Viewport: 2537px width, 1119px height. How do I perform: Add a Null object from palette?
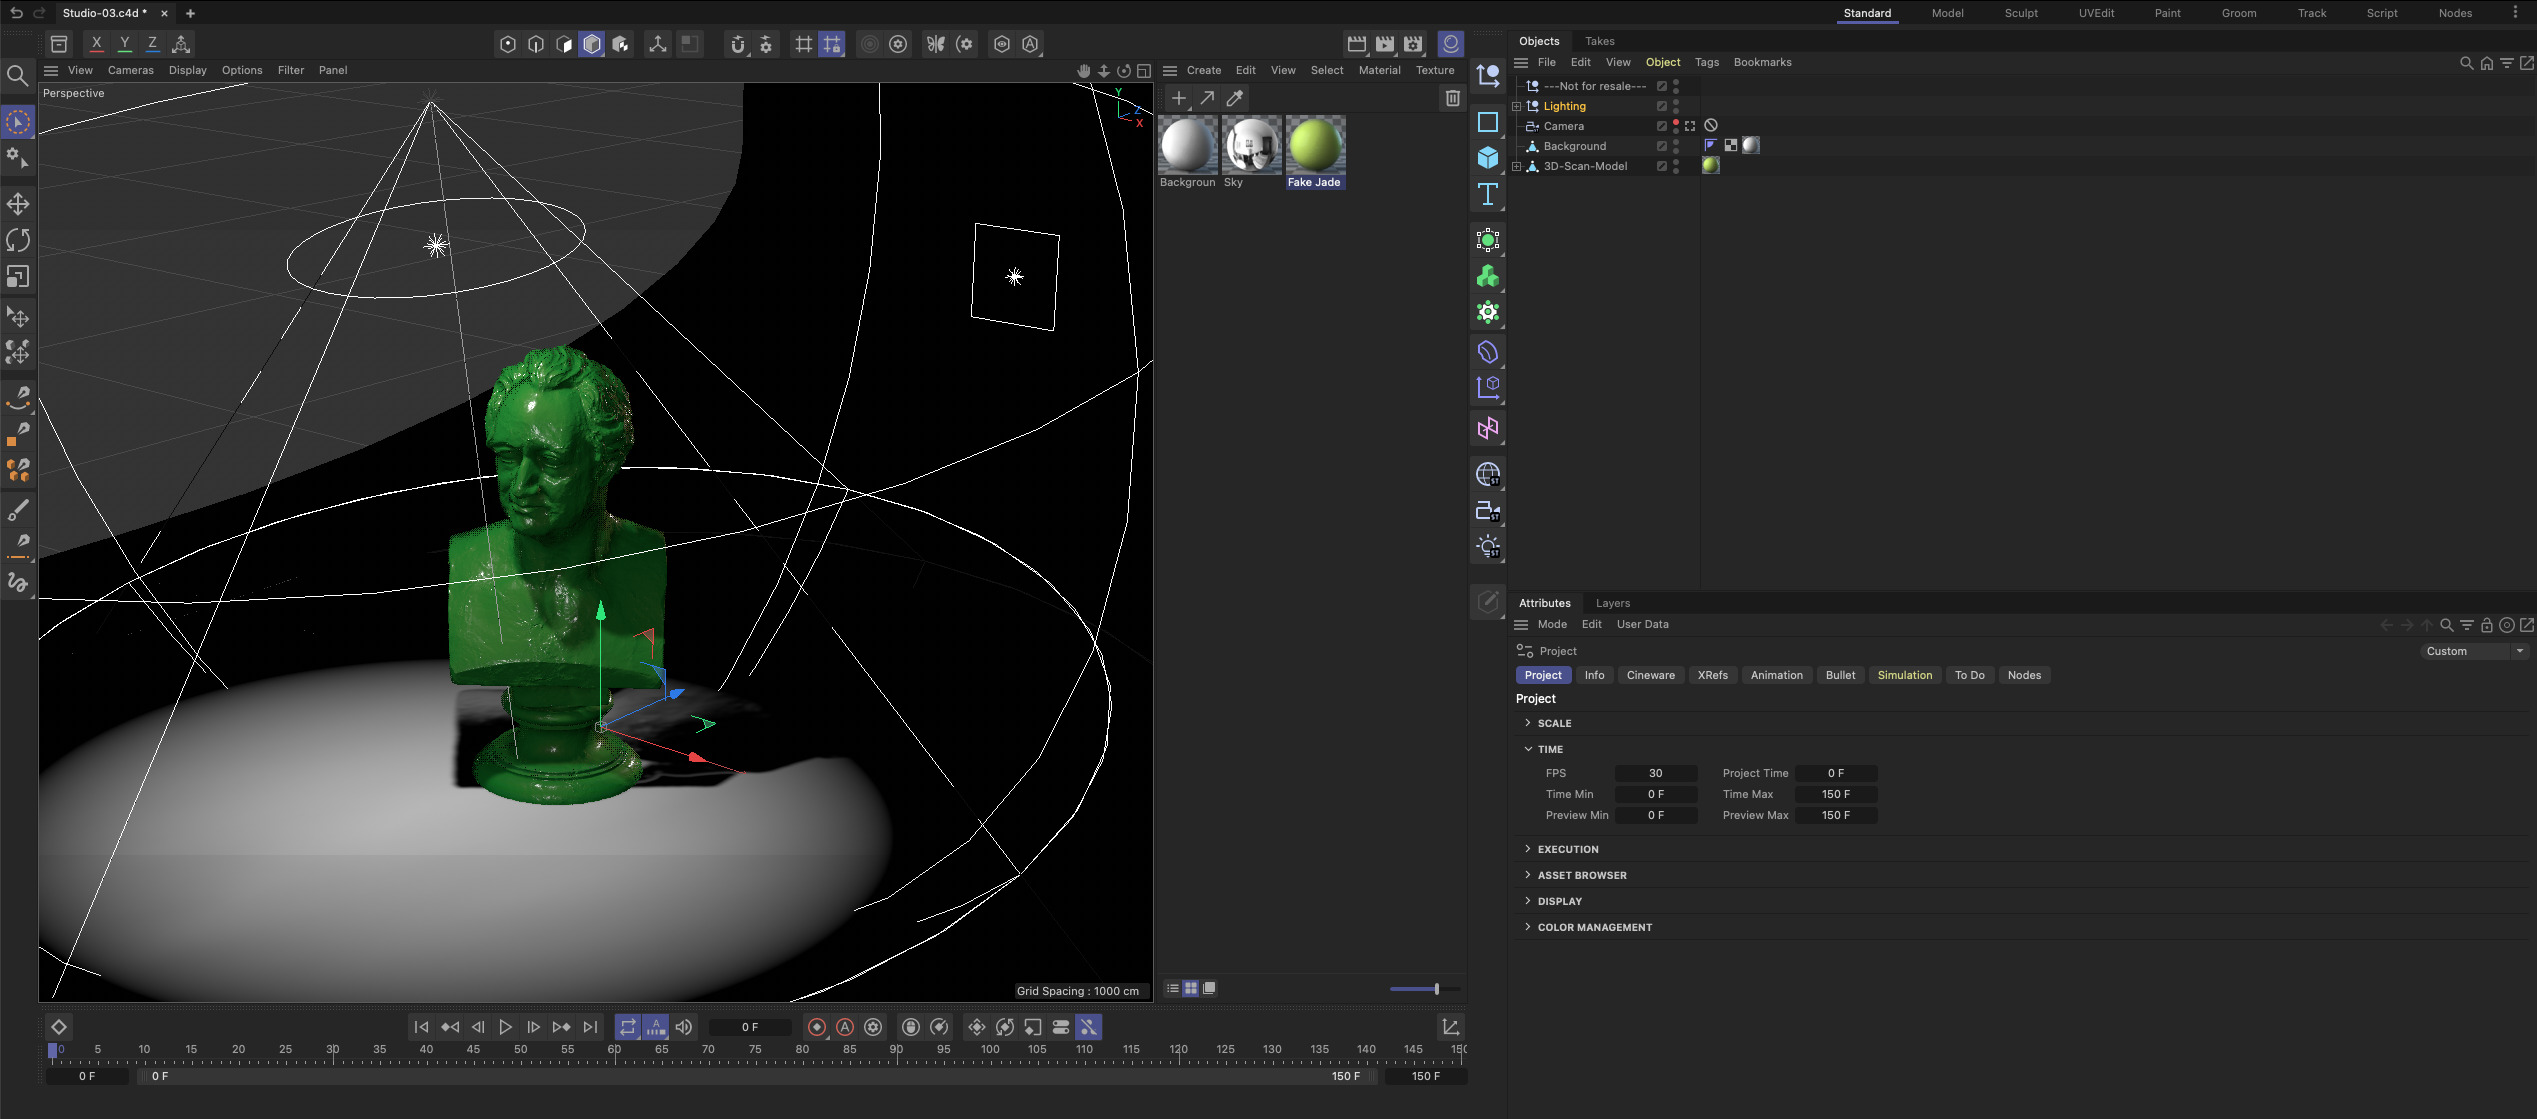[x=1488, y=76]
